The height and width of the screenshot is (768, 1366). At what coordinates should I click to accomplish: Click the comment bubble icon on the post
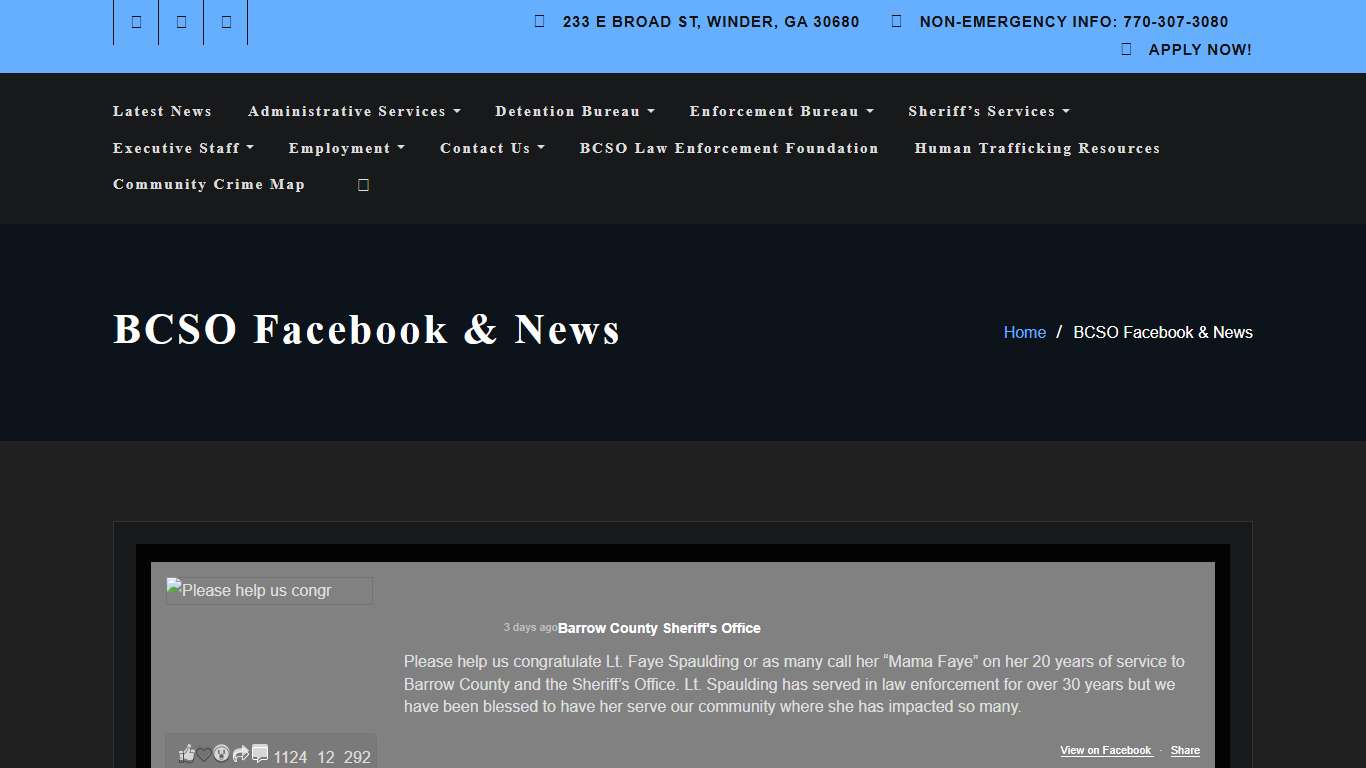click(x=260, y=753)
